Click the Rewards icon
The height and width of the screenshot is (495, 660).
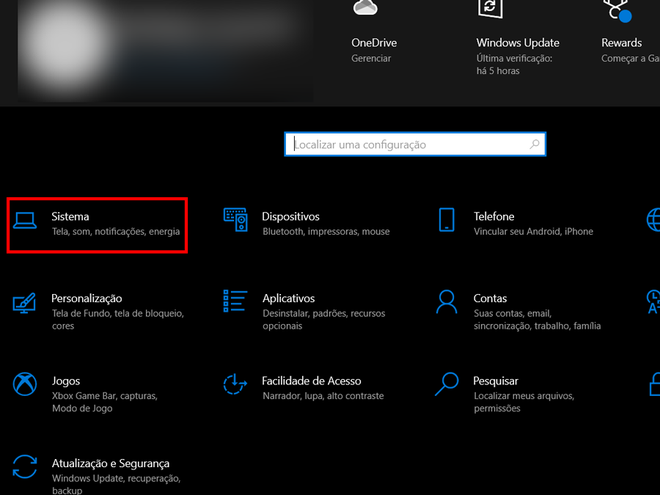click(x=618, y=11)
